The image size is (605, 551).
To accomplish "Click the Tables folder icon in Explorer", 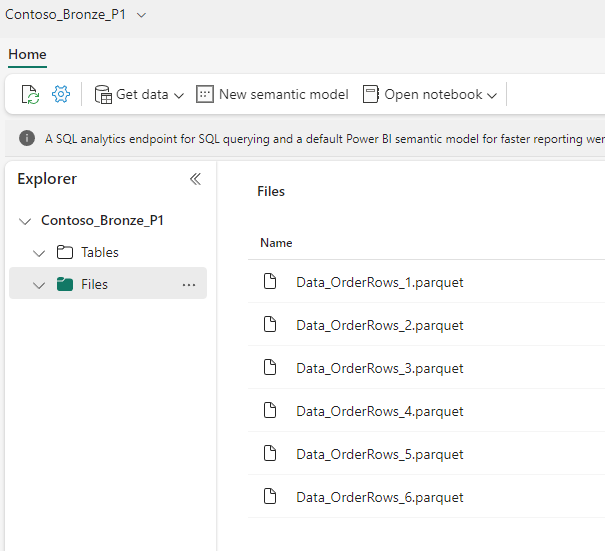I will tap(65, 252).
